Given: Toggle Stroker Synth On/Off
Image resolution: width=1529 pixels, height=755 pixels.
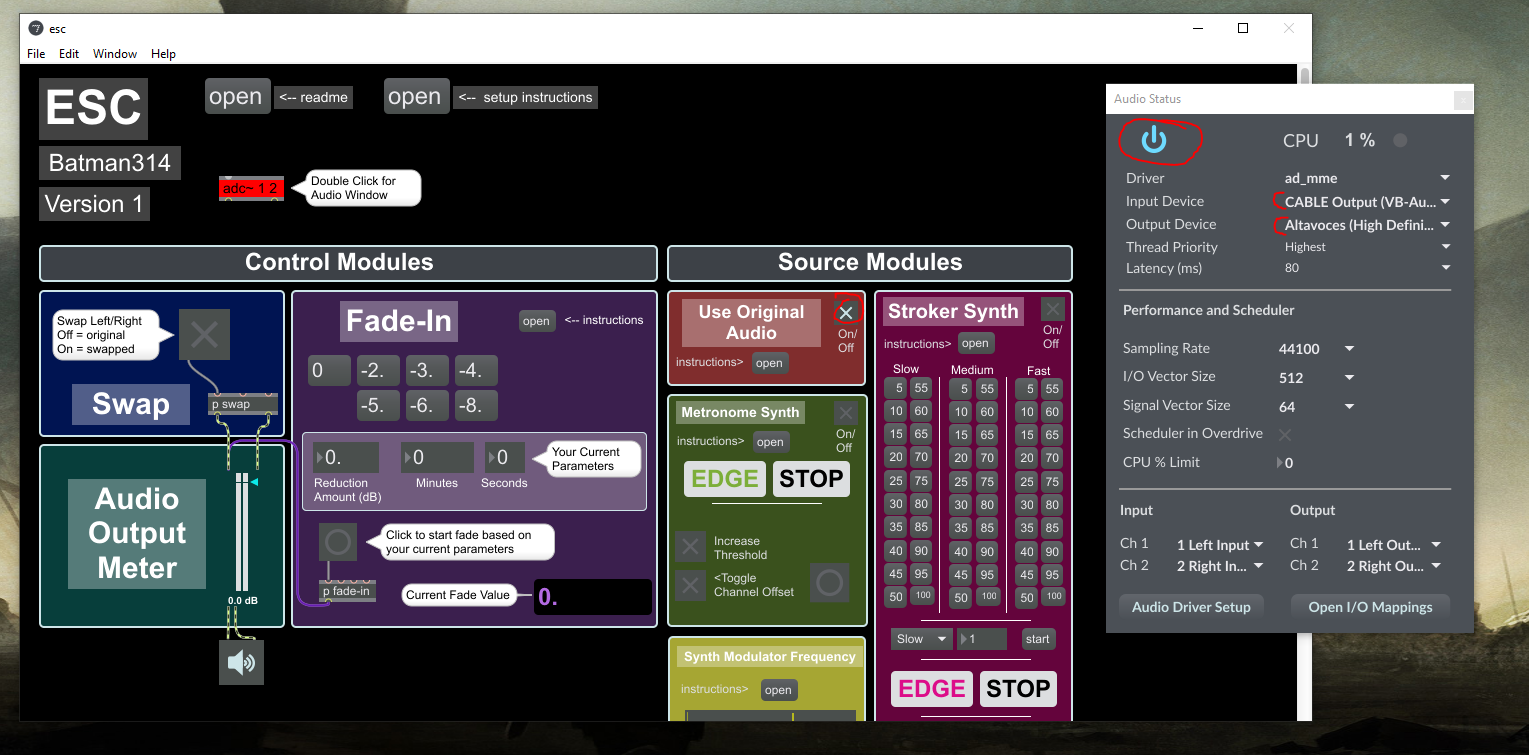Looking at the screenshot, I should [1052, 309].
